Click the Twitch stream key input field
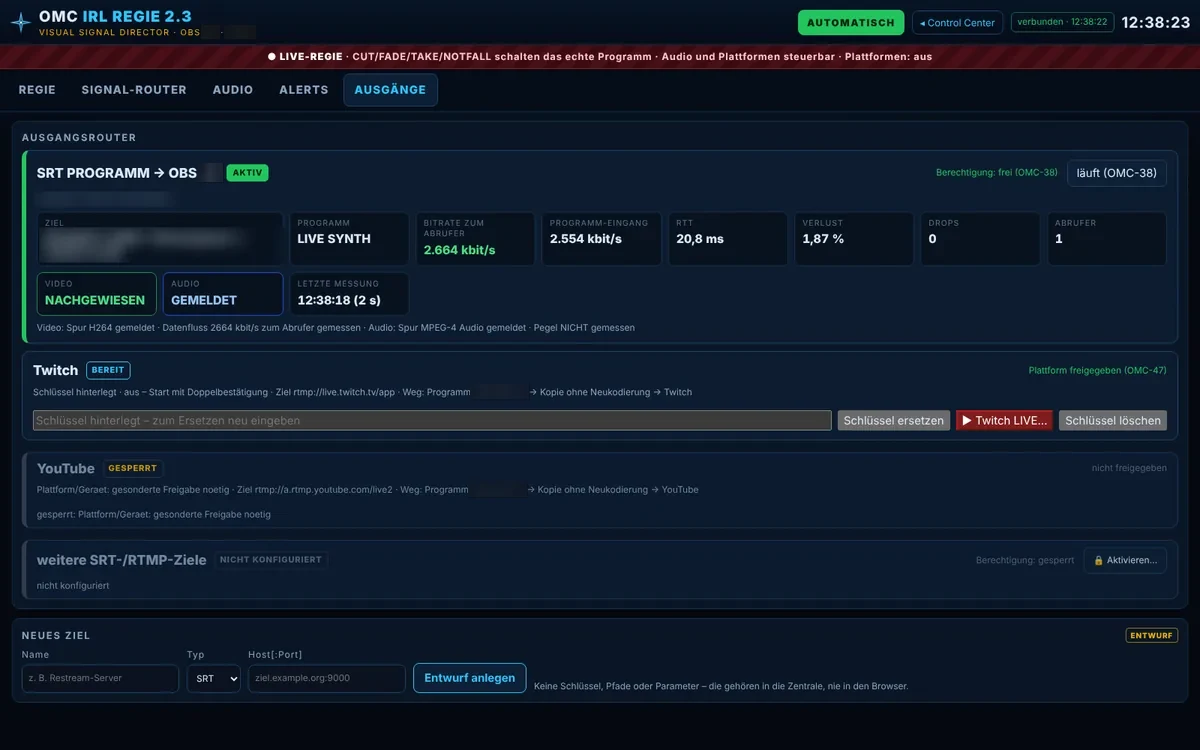This screenshot has height=750, width=1200. pyautogui.click(x=432, y=421)
